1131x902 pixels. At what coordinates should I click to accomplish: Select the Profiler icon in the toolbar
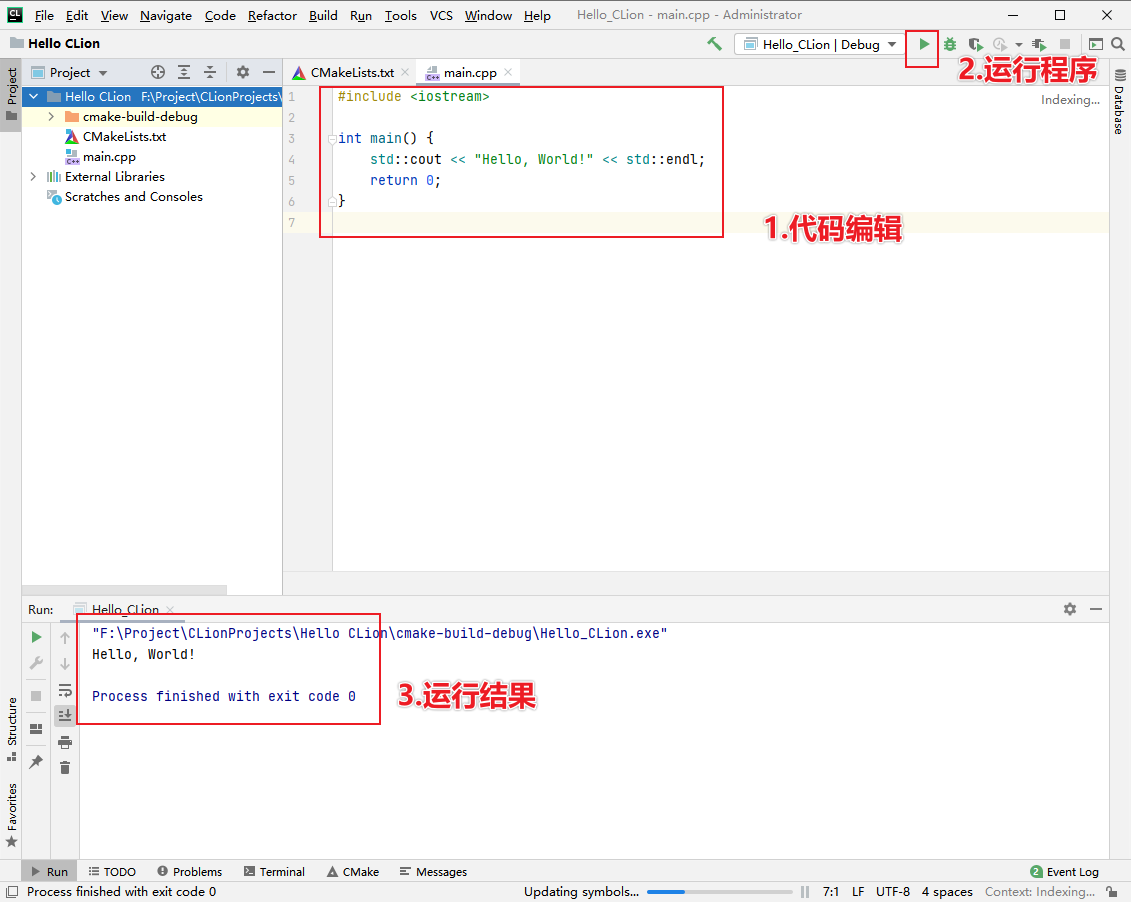pos(999,44)
